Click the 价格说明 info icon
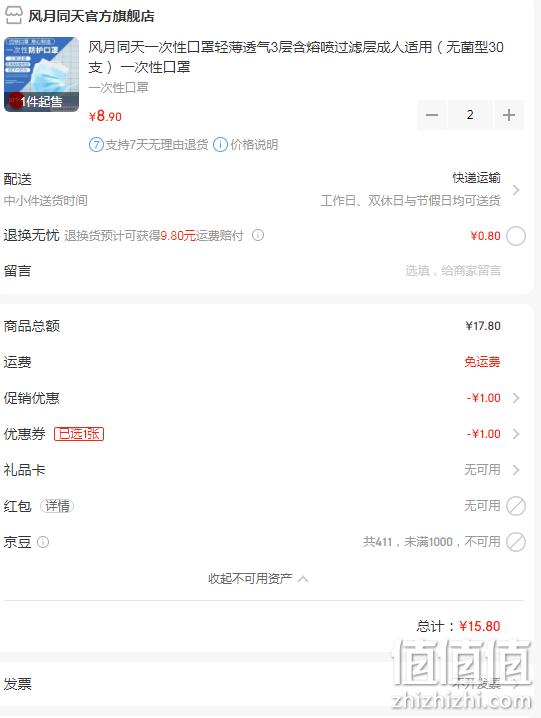The width and height of the screenshot is (541, 718). click(220, 145)
